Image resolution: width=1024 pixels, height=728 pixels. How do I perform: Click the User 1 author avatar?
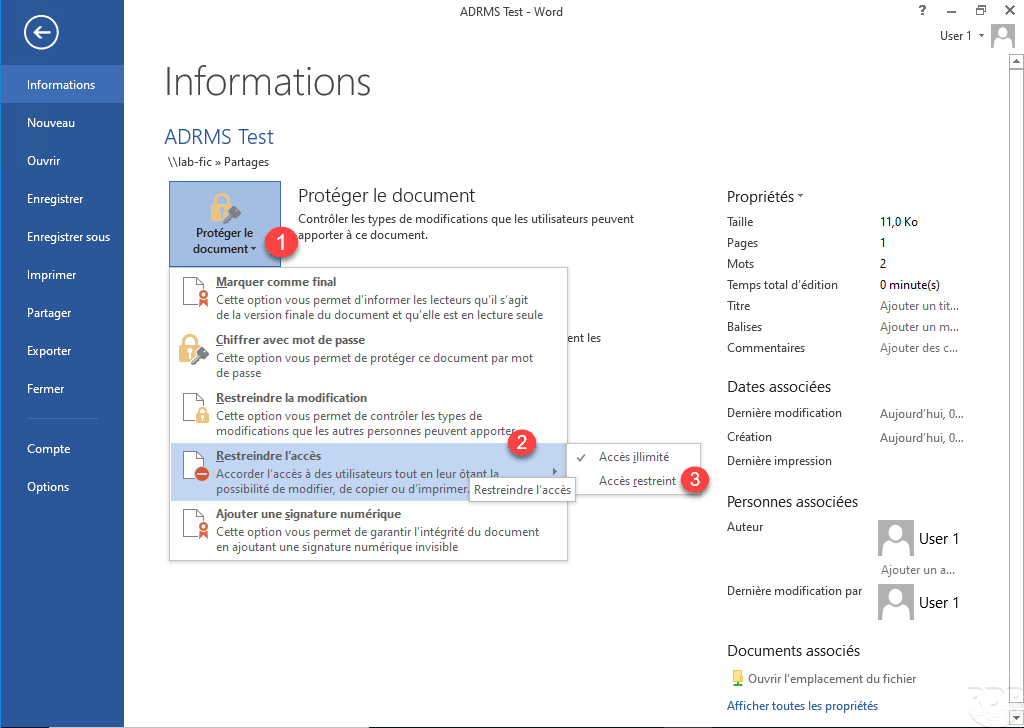(895, 538)
